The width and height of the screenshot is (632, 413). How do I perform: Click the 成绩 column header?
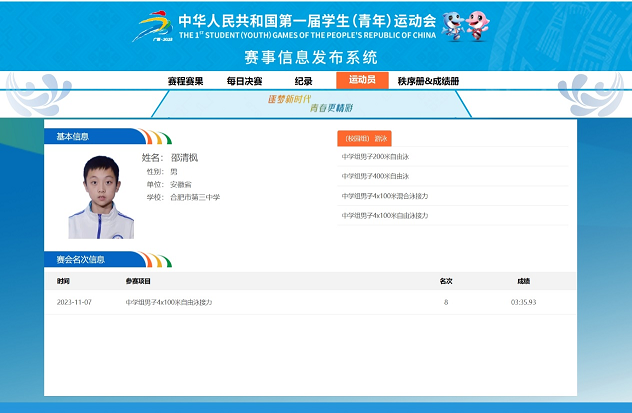523,281
